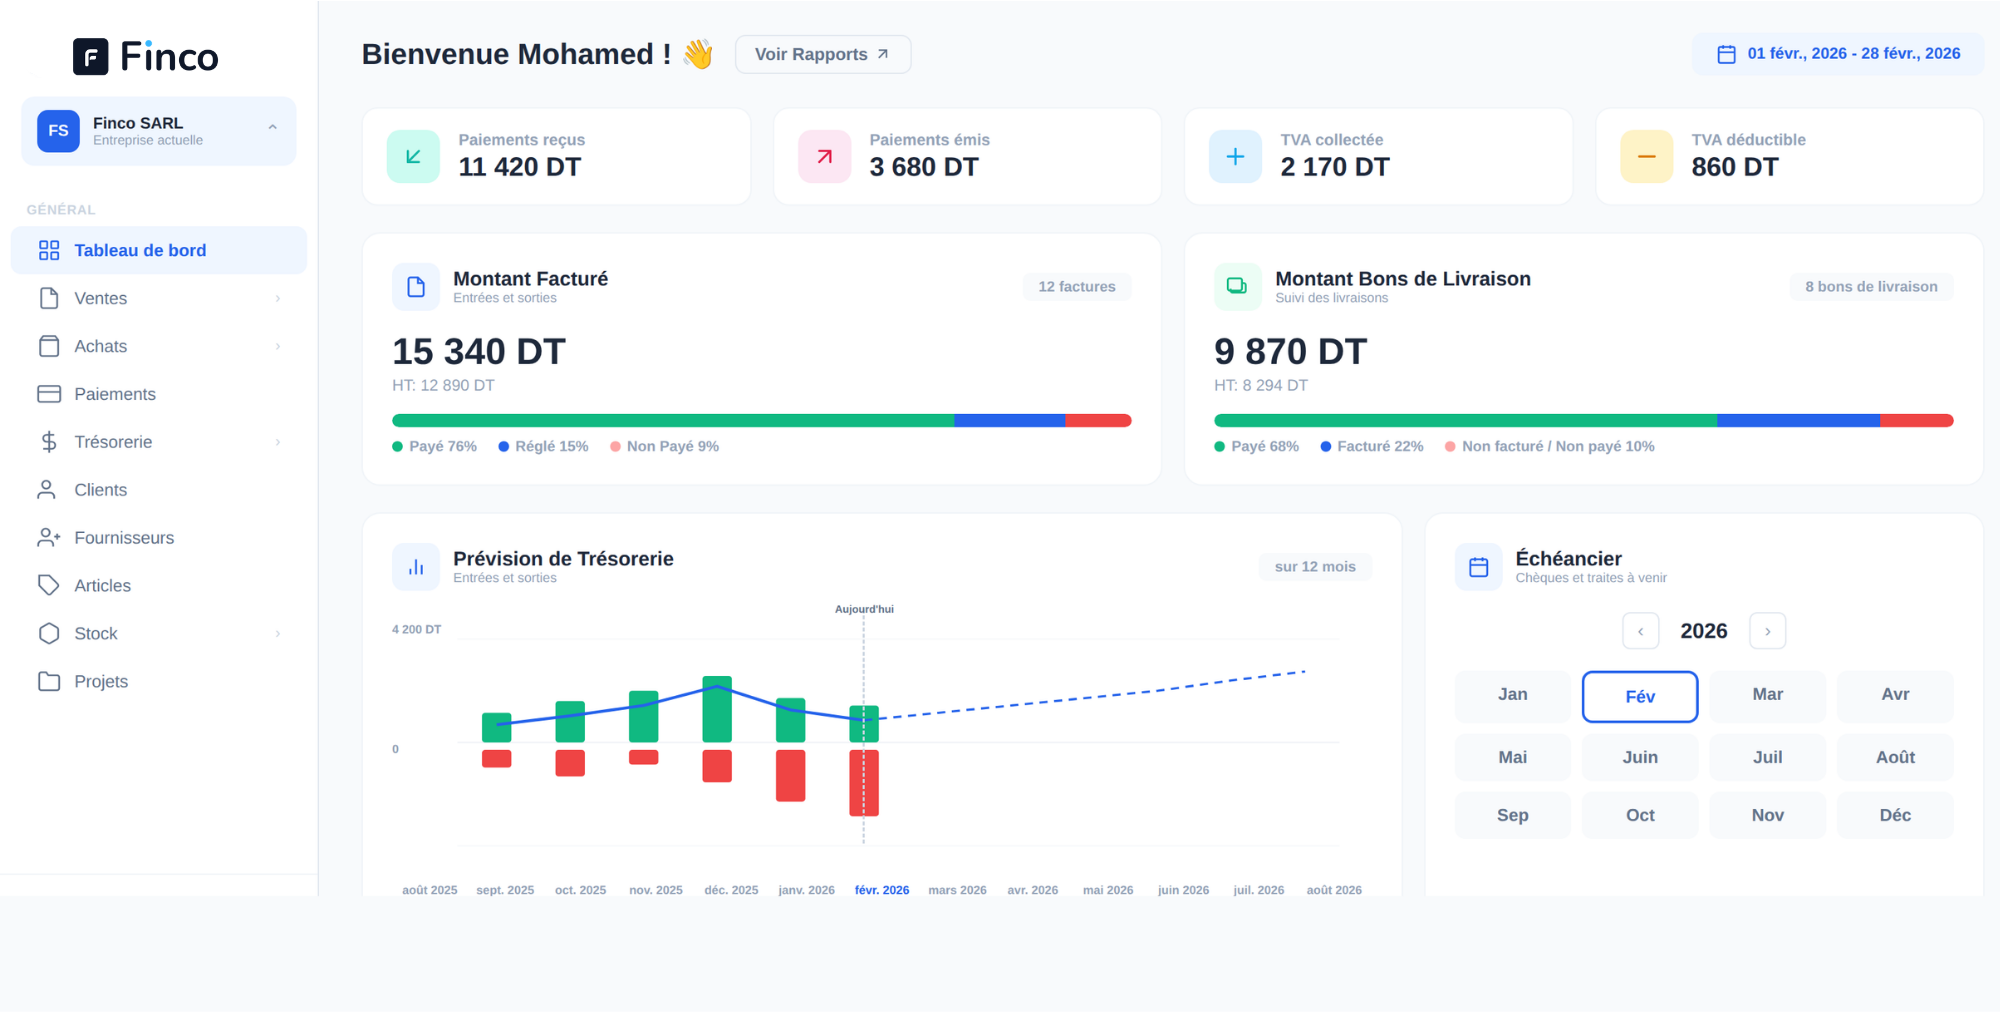Viewport: 2000px width, 1014px height.
Task: Select Juin in the Échéancier
Action: point(1640,757)
